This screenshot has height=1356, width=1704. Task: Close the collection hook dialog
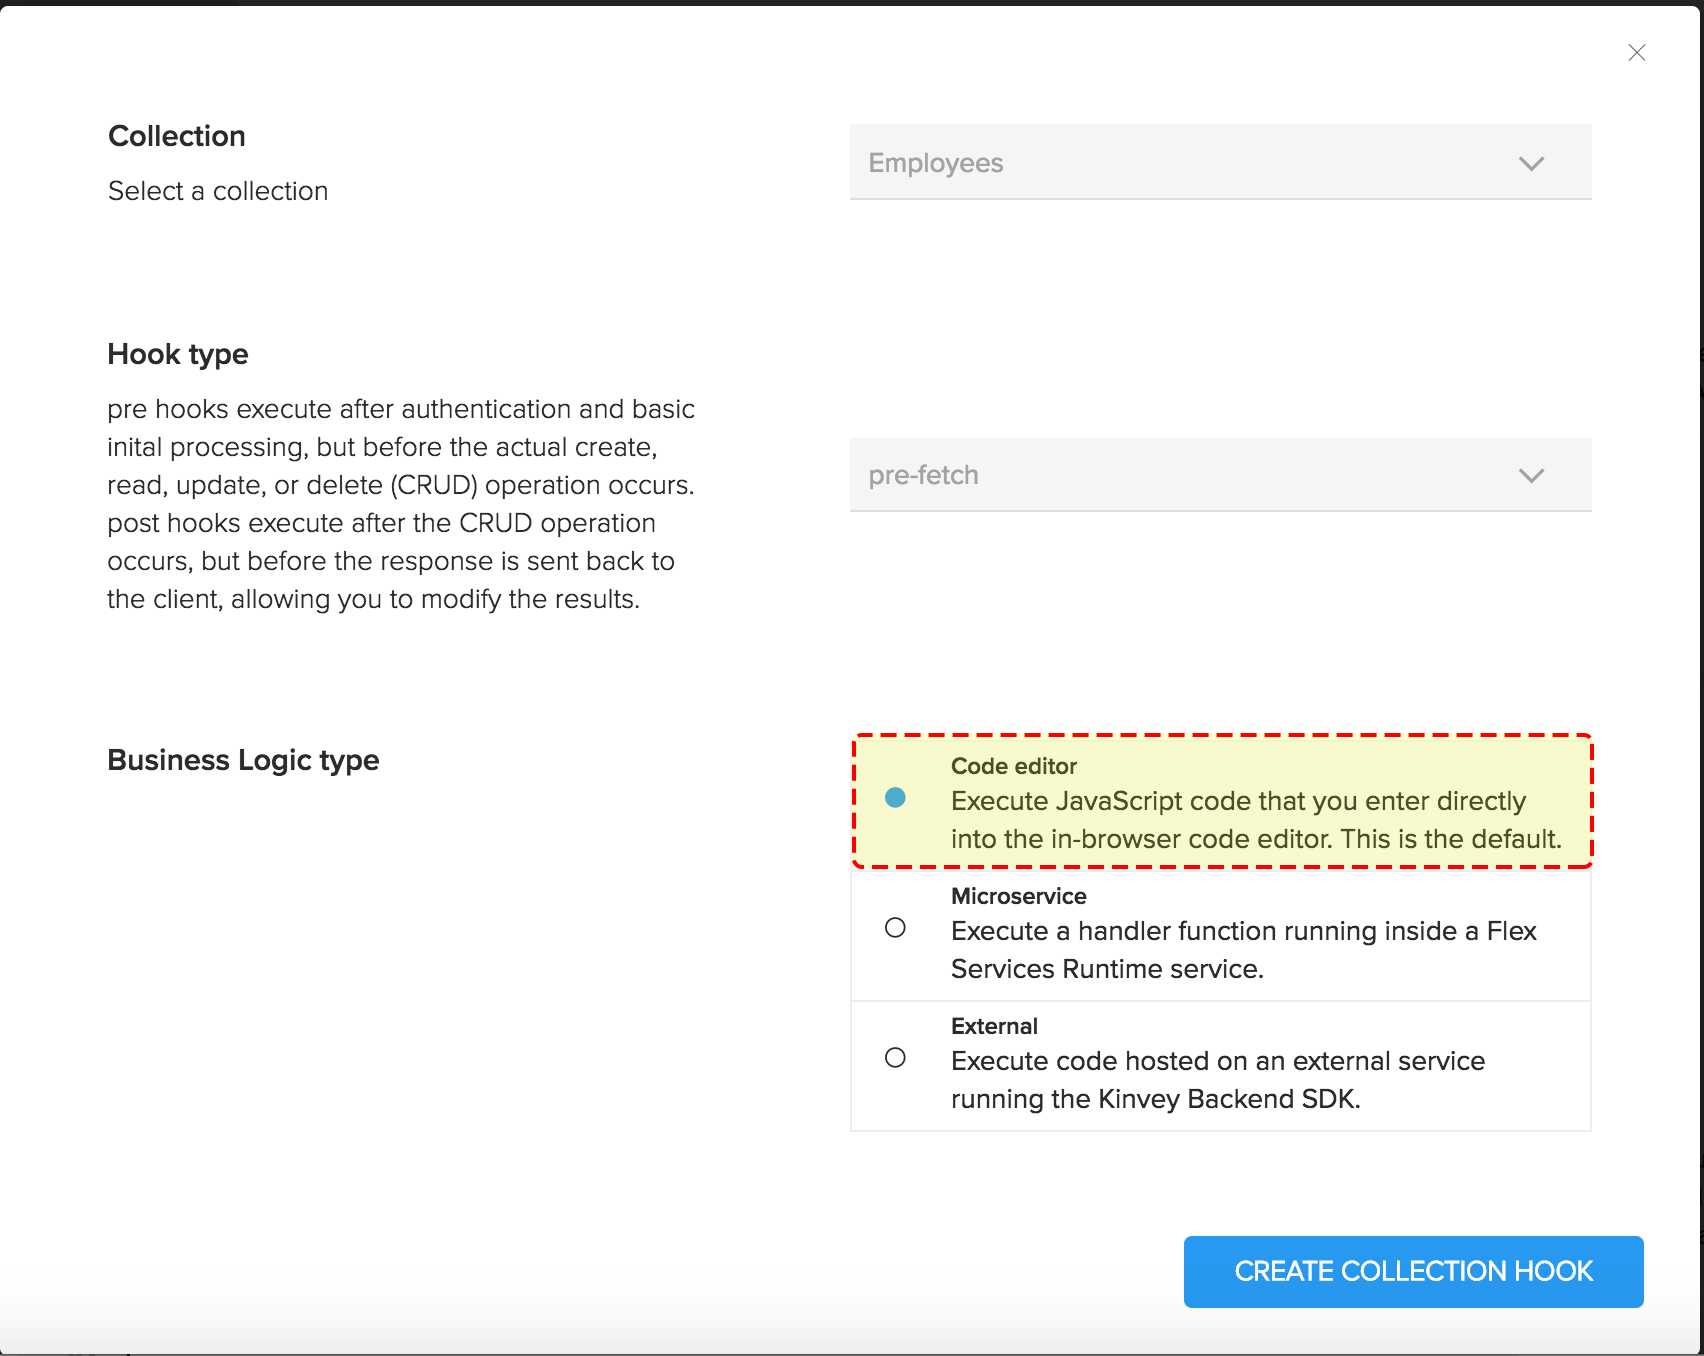click(1636, 53)
